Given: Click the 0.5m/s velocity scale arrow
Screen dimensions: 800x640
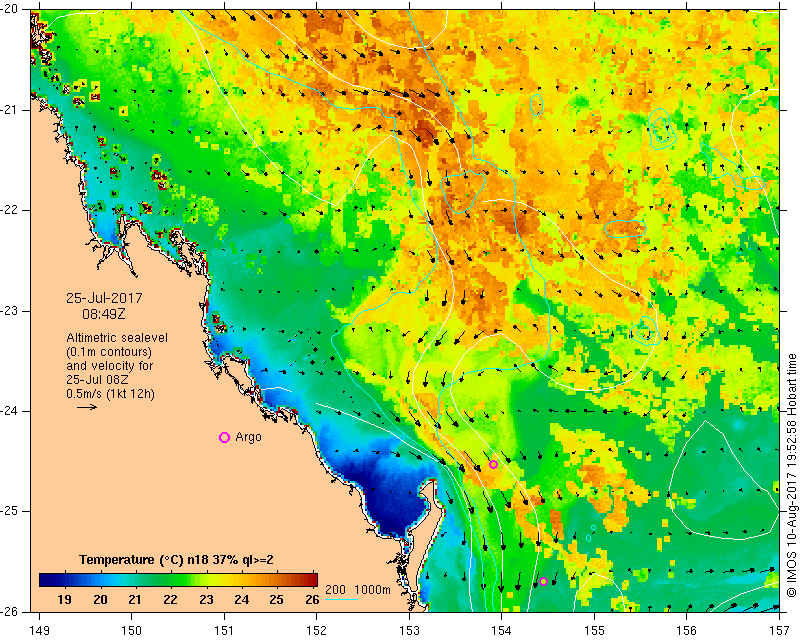Looking at the screenshot, I should (87, 407).
